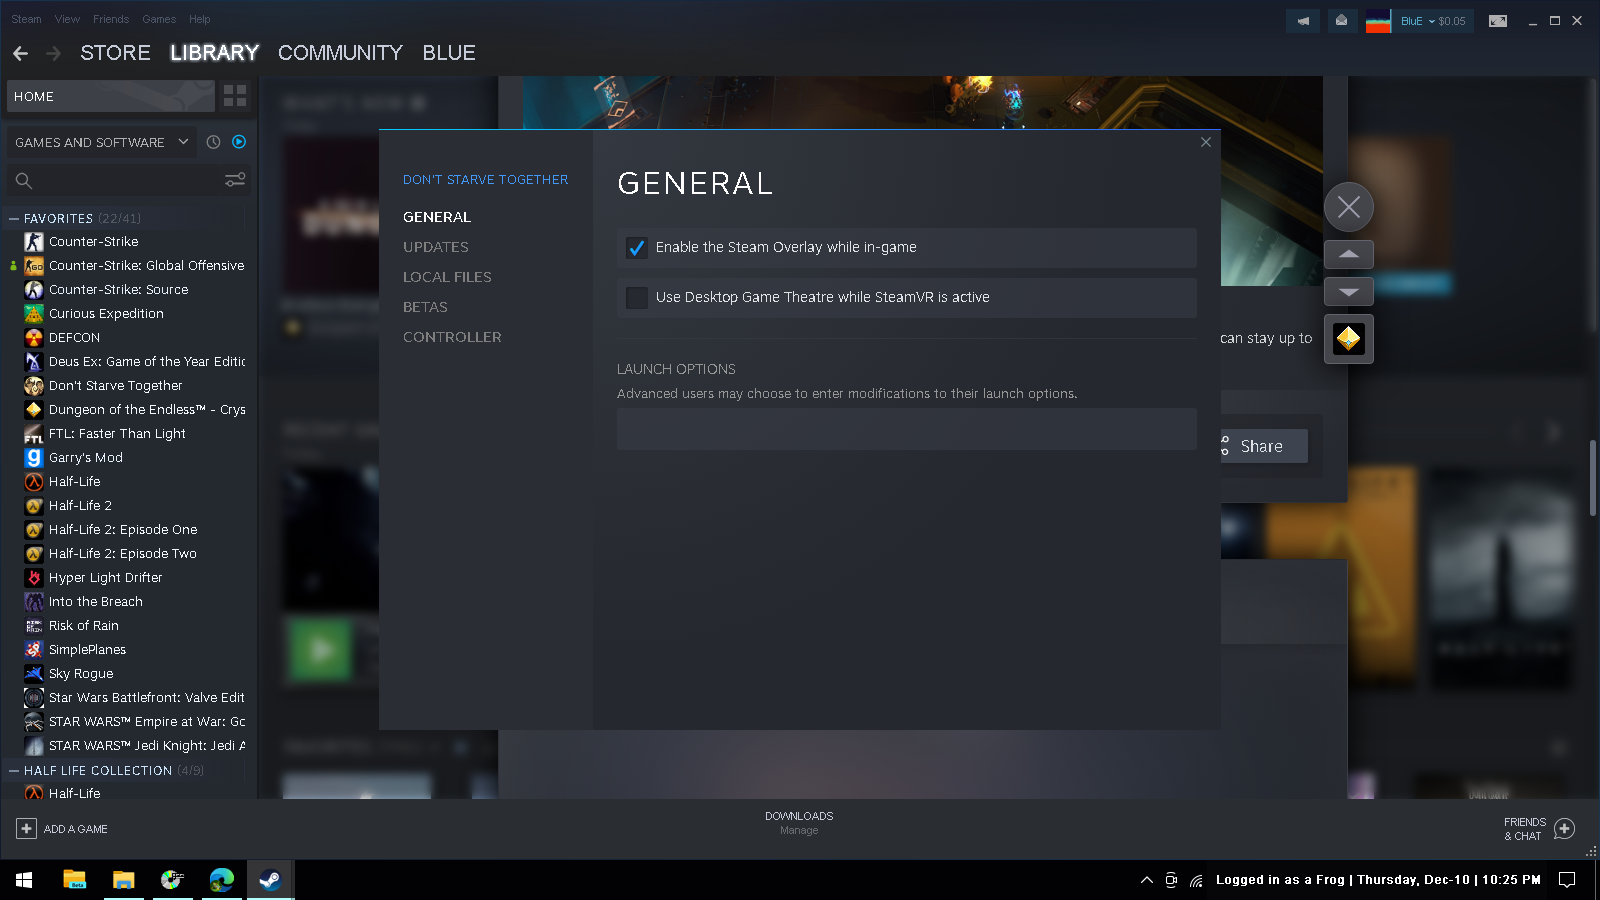Move down with the down-arrow button

(1349, 292)
